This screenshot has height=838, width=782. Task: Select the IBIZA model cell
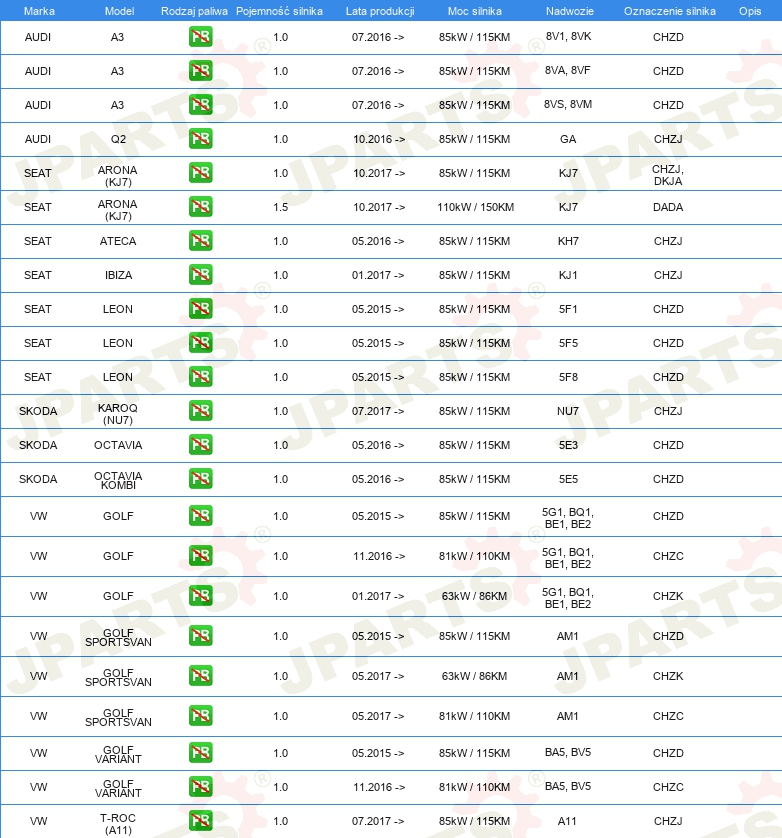click(118, 275)
